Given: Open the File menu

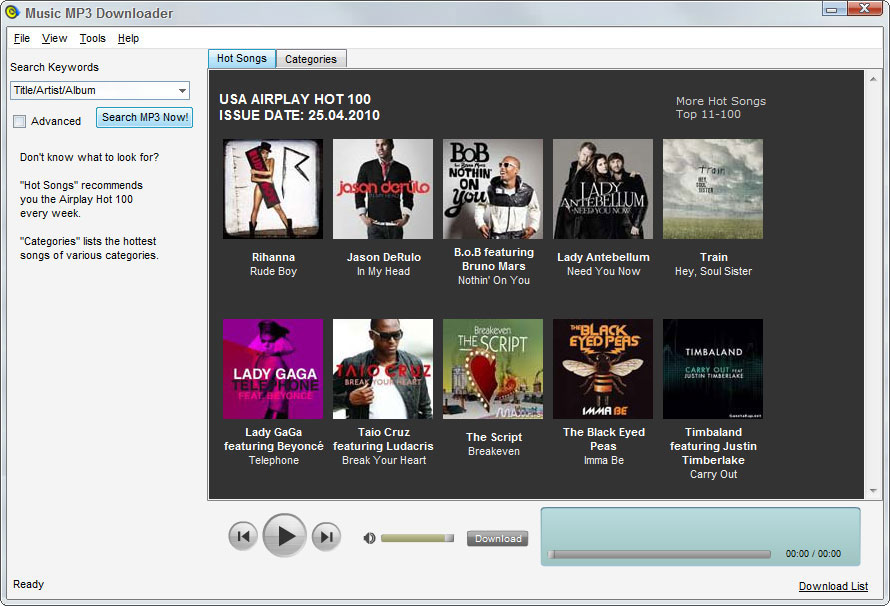Looking at the screenshot, I should (x=22, y=38).
